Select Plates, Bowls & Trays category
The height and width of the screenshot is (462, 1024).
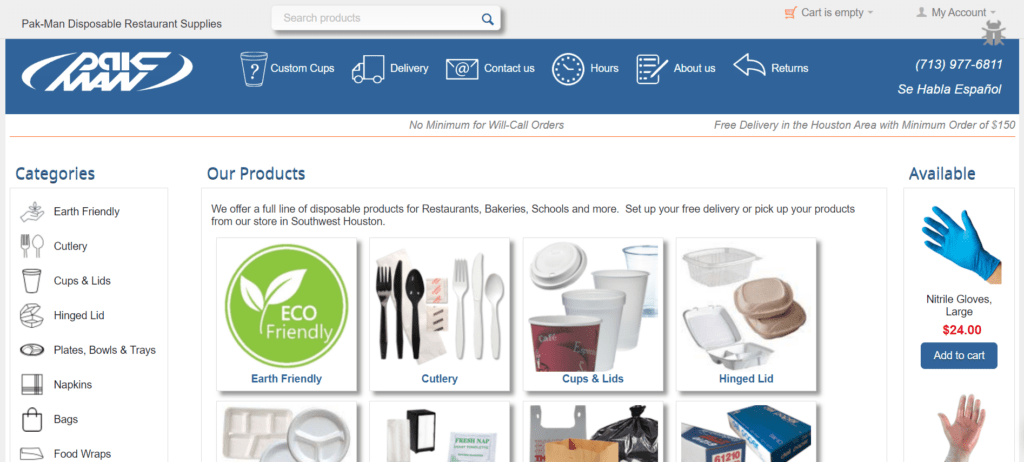click(x=104, y=350)
